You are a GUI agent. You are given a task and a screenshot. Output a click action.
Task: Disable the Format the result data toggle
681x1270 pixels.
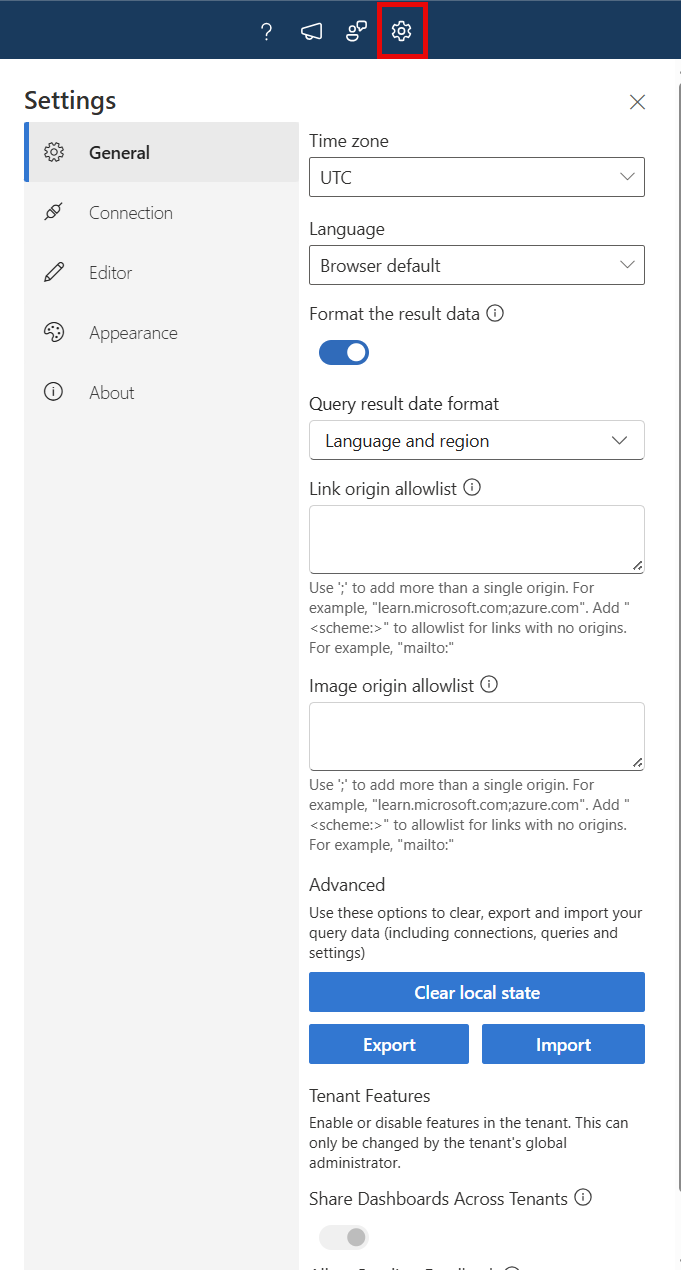point(343,352)
